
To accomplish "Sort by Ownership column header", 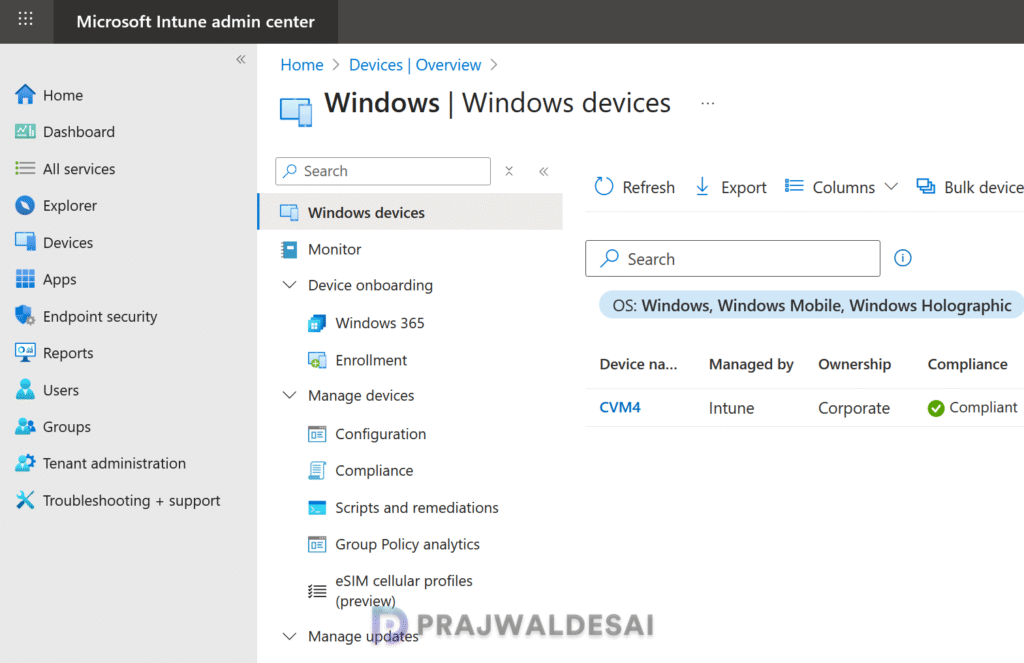I will [x=854, y=364].
